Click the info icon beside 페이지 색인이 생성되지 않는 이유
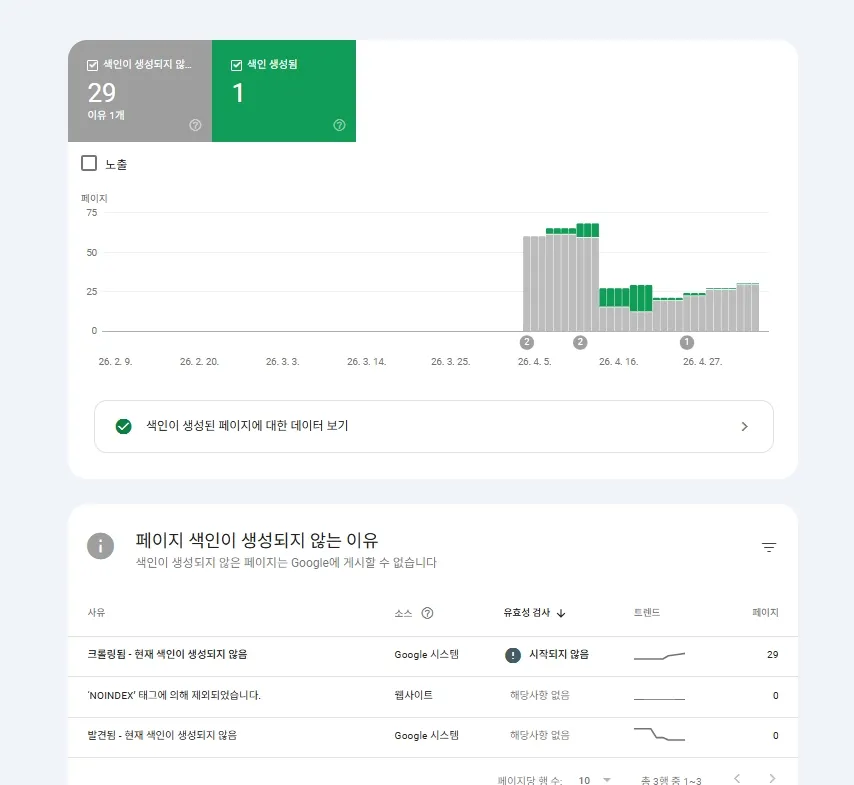Screen dimensions: 854x785 point(100,546)
